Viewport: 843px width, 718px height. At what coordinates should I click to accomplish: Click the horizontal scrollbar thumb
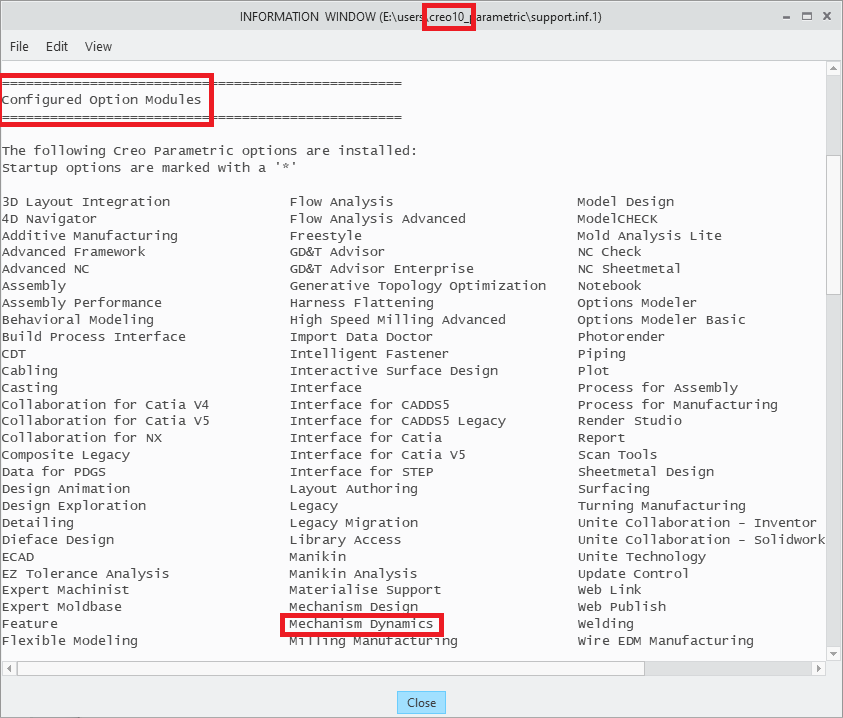point(331,669)
